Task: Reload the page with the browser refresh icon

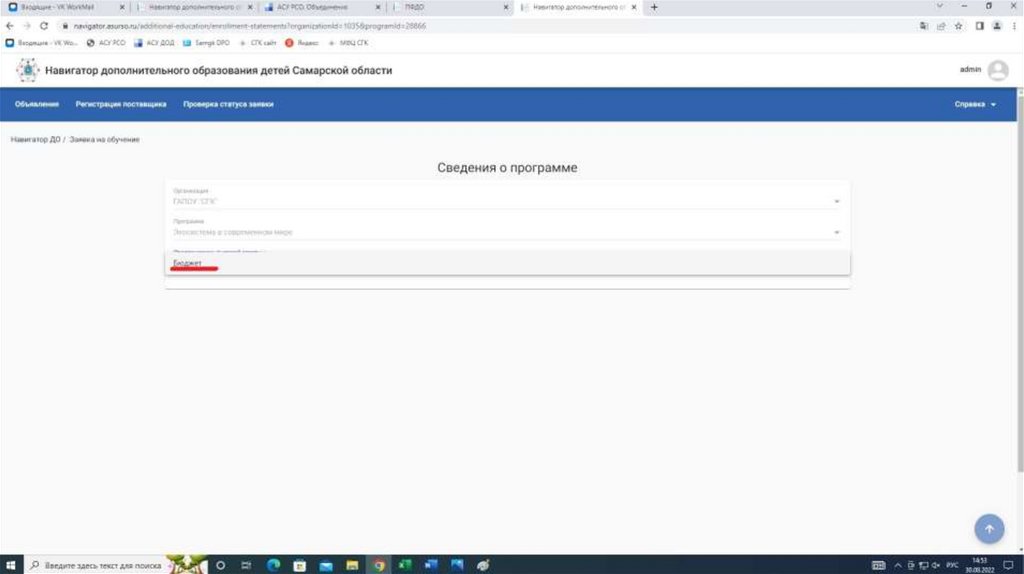Action: [x=44, y=25]
